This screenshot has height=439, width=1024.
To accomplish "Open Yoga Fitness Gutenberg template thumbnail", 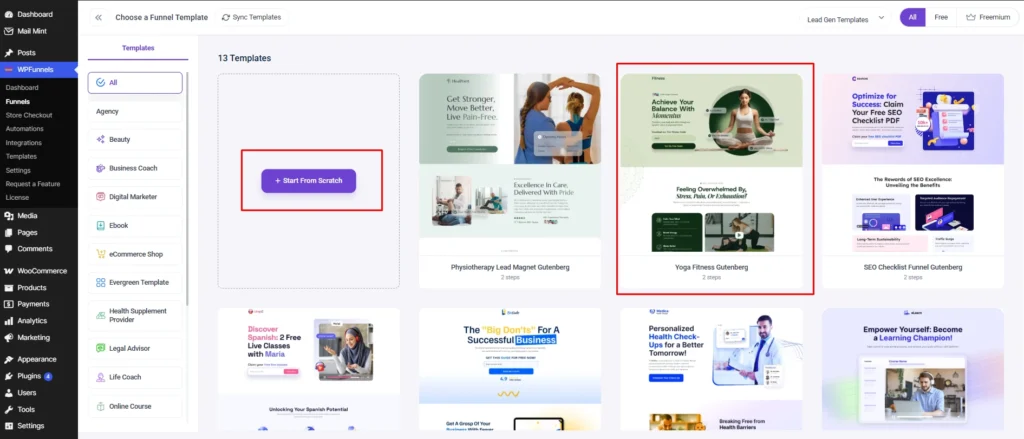I will coord(711,164).
